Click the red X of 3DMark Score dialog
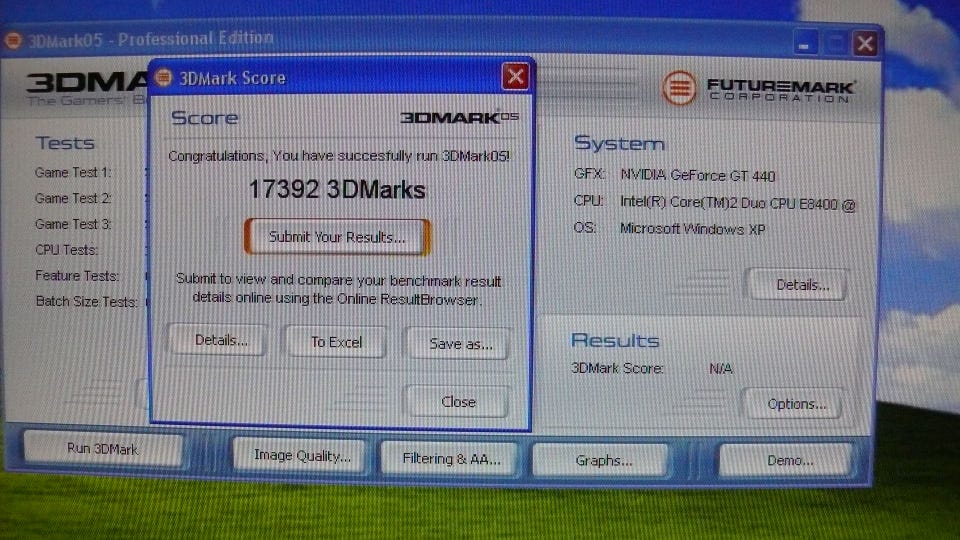Screen dimensions: 960x540 (515, 77)
